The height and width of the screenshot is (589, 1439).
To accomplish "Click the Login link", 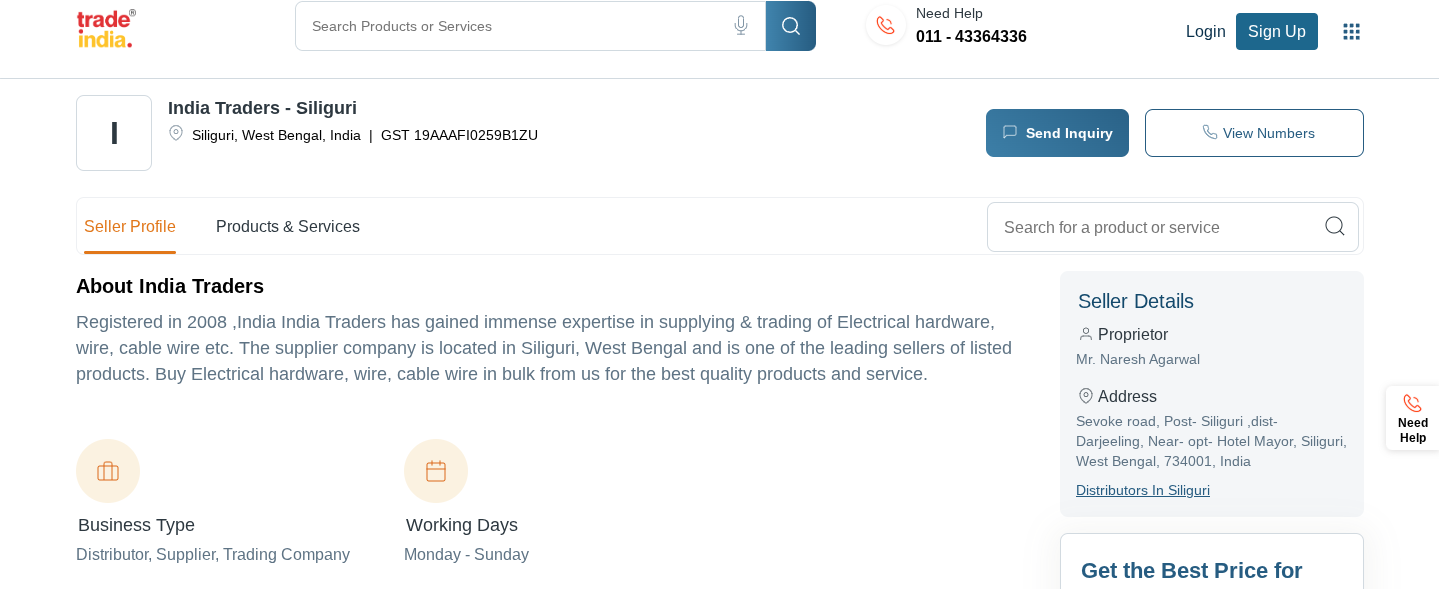I will (x=1205, y=32).
